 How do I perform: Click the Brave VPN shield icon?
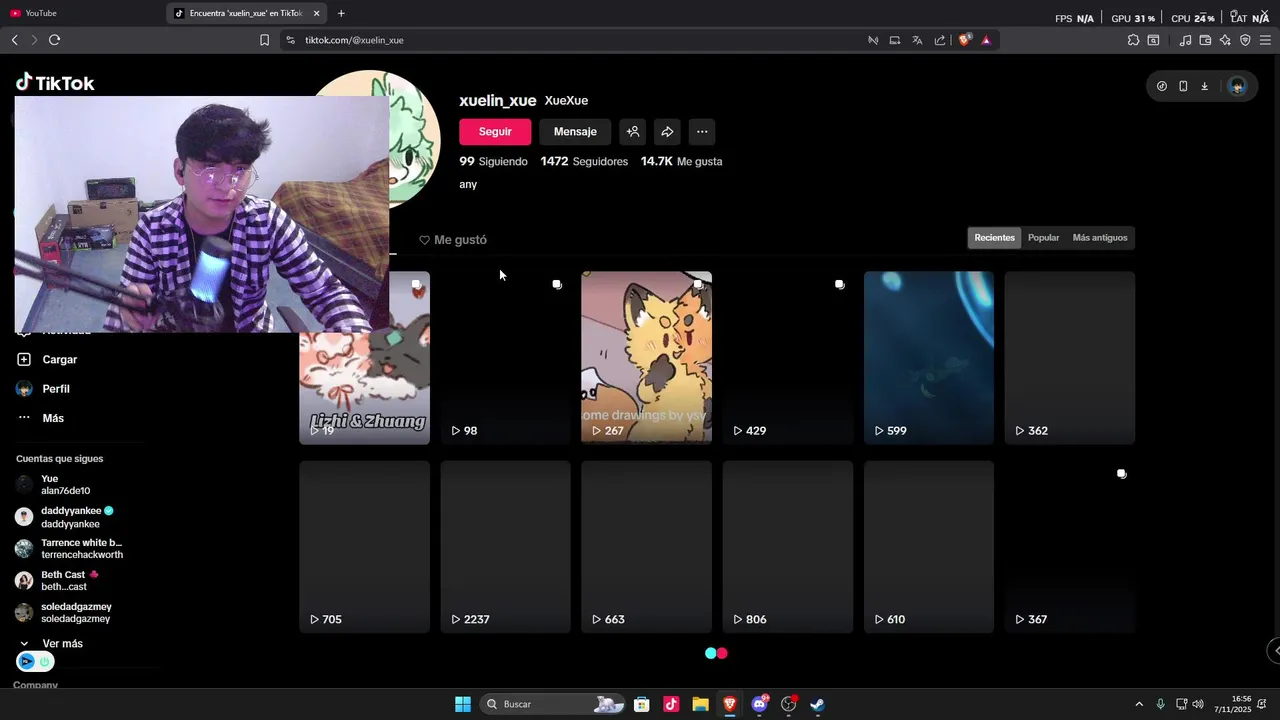point(1245,40)
